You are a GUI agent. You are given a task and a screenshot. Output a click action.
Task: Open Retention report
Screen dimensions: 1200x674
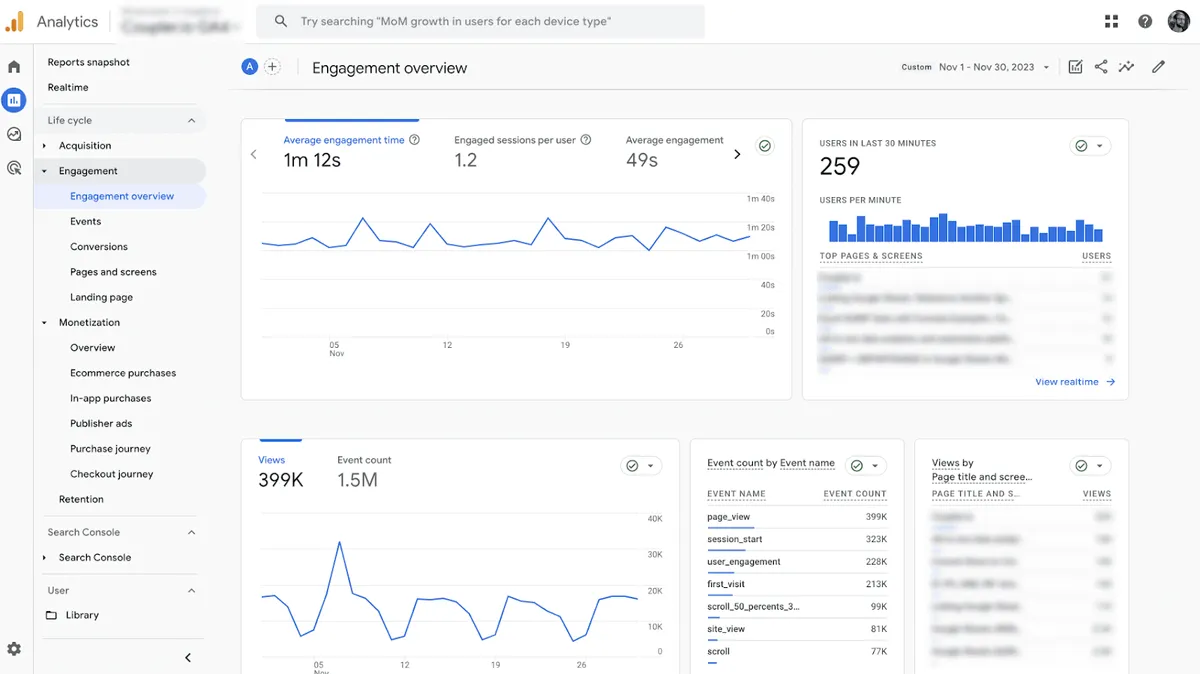click(81, 499)
